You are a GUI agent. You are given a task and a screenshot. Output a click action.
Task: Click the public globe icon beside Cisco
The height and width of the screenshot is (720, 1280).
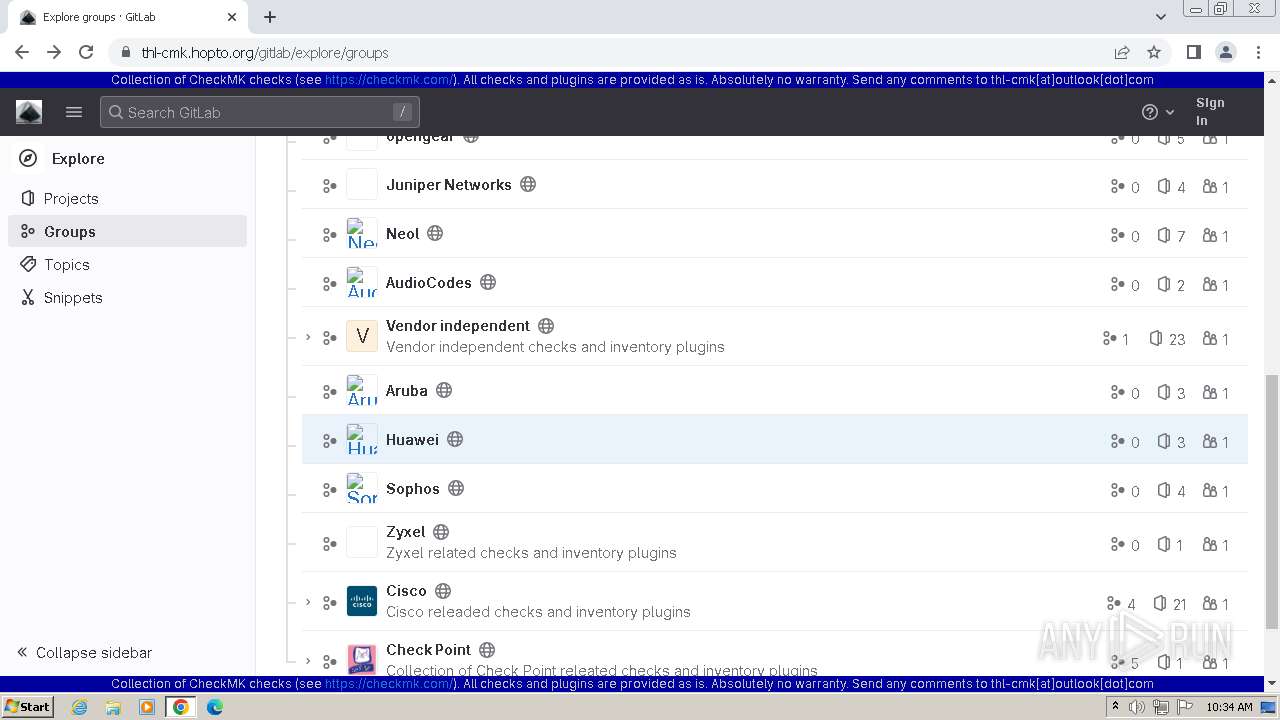[x=443, y=590]
